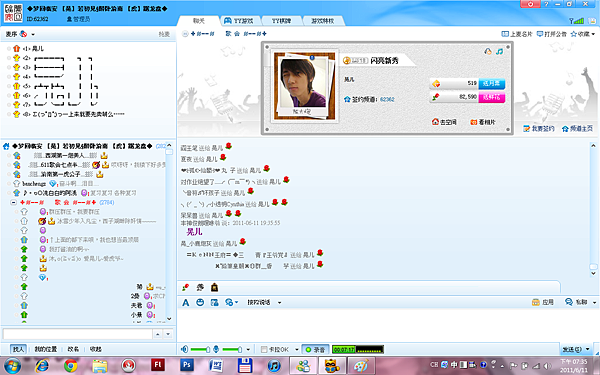
Task: Open Chrome from the taskbar
Action: tap(71, 365)
